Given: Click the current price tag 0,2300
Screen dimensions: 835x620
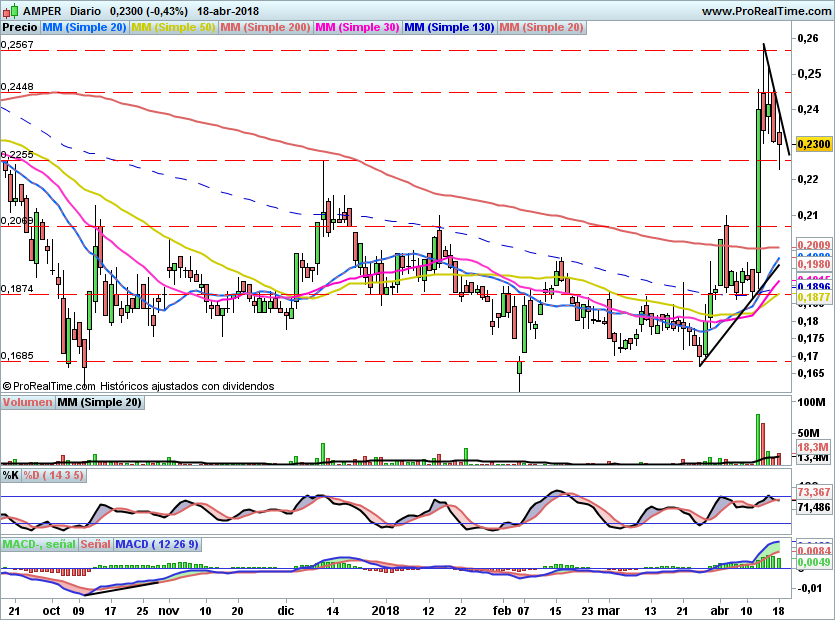Looking at the screenshot, I should point(814,144).
